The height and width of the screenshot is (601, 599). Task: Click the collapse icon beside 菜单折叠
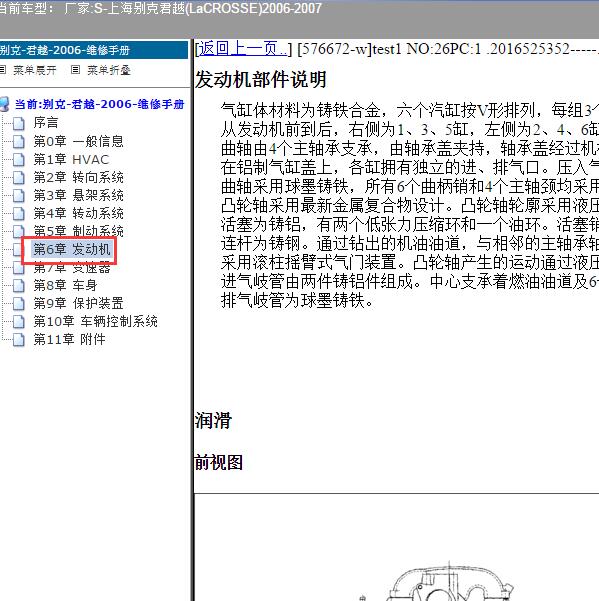[x=75, y=70]
